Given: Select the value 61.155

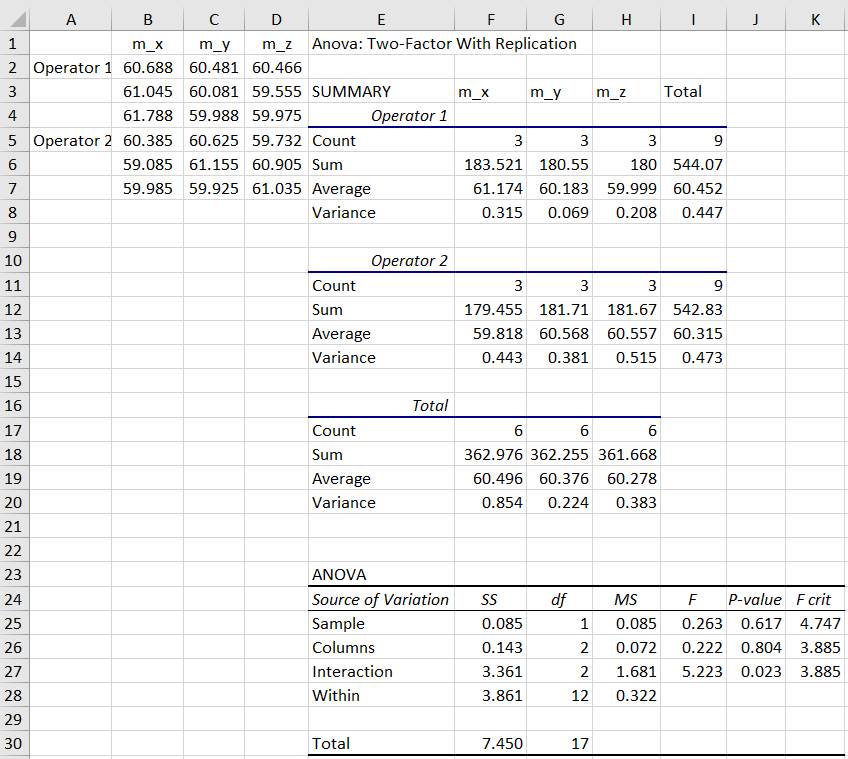Looking at the screenshot, I should (x=214, y=164).
